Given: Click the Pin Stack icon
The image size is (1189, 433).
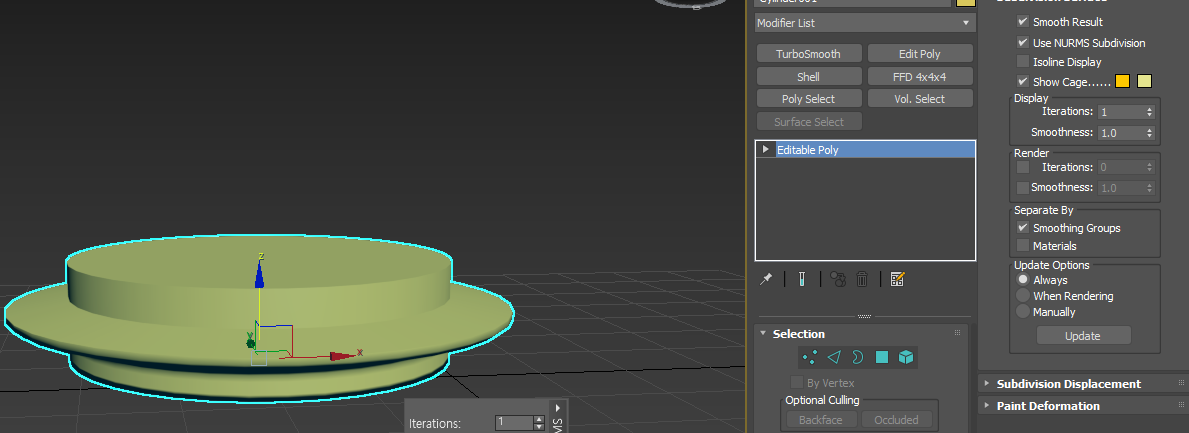Looking at the screenshot, I should click(766, 280).
